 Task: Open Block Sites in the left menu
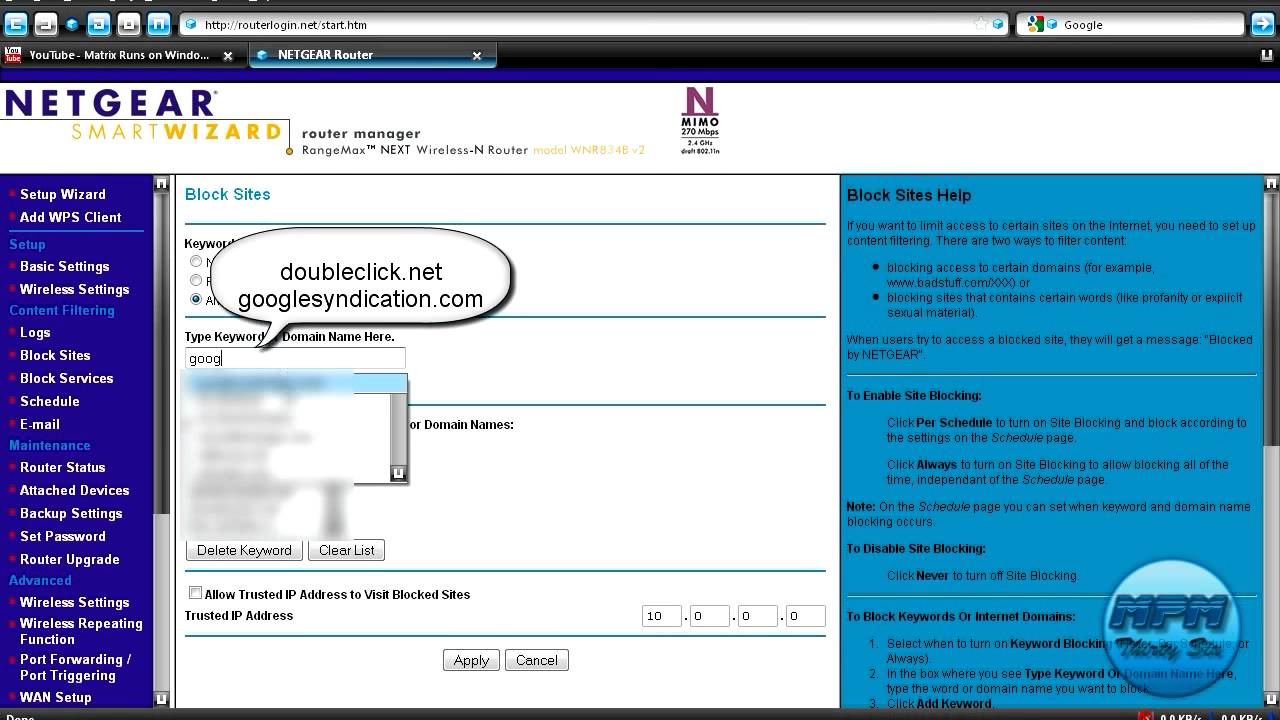(x=55, y=355)
